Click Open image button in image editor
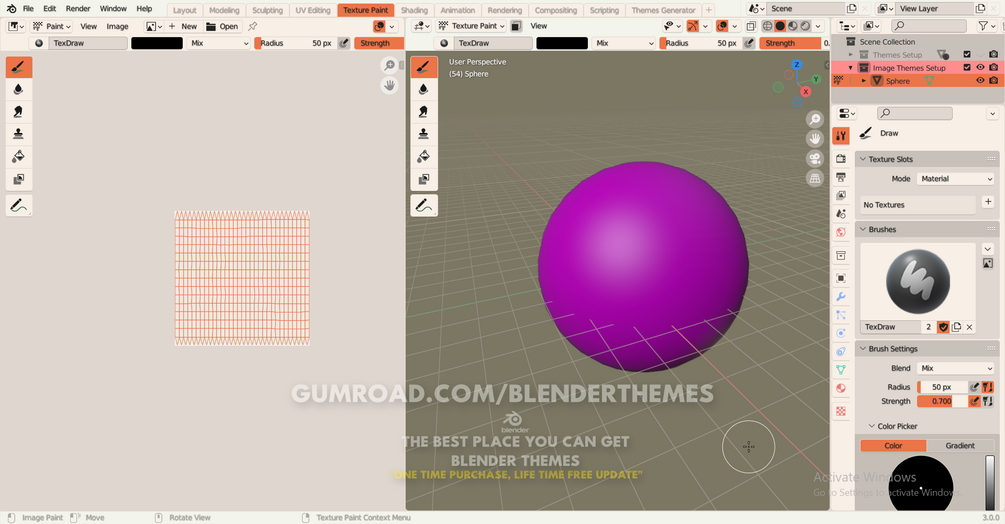The width and height of the screenshot is (1005, 524). pyautogui.click(x=222, y=26)
